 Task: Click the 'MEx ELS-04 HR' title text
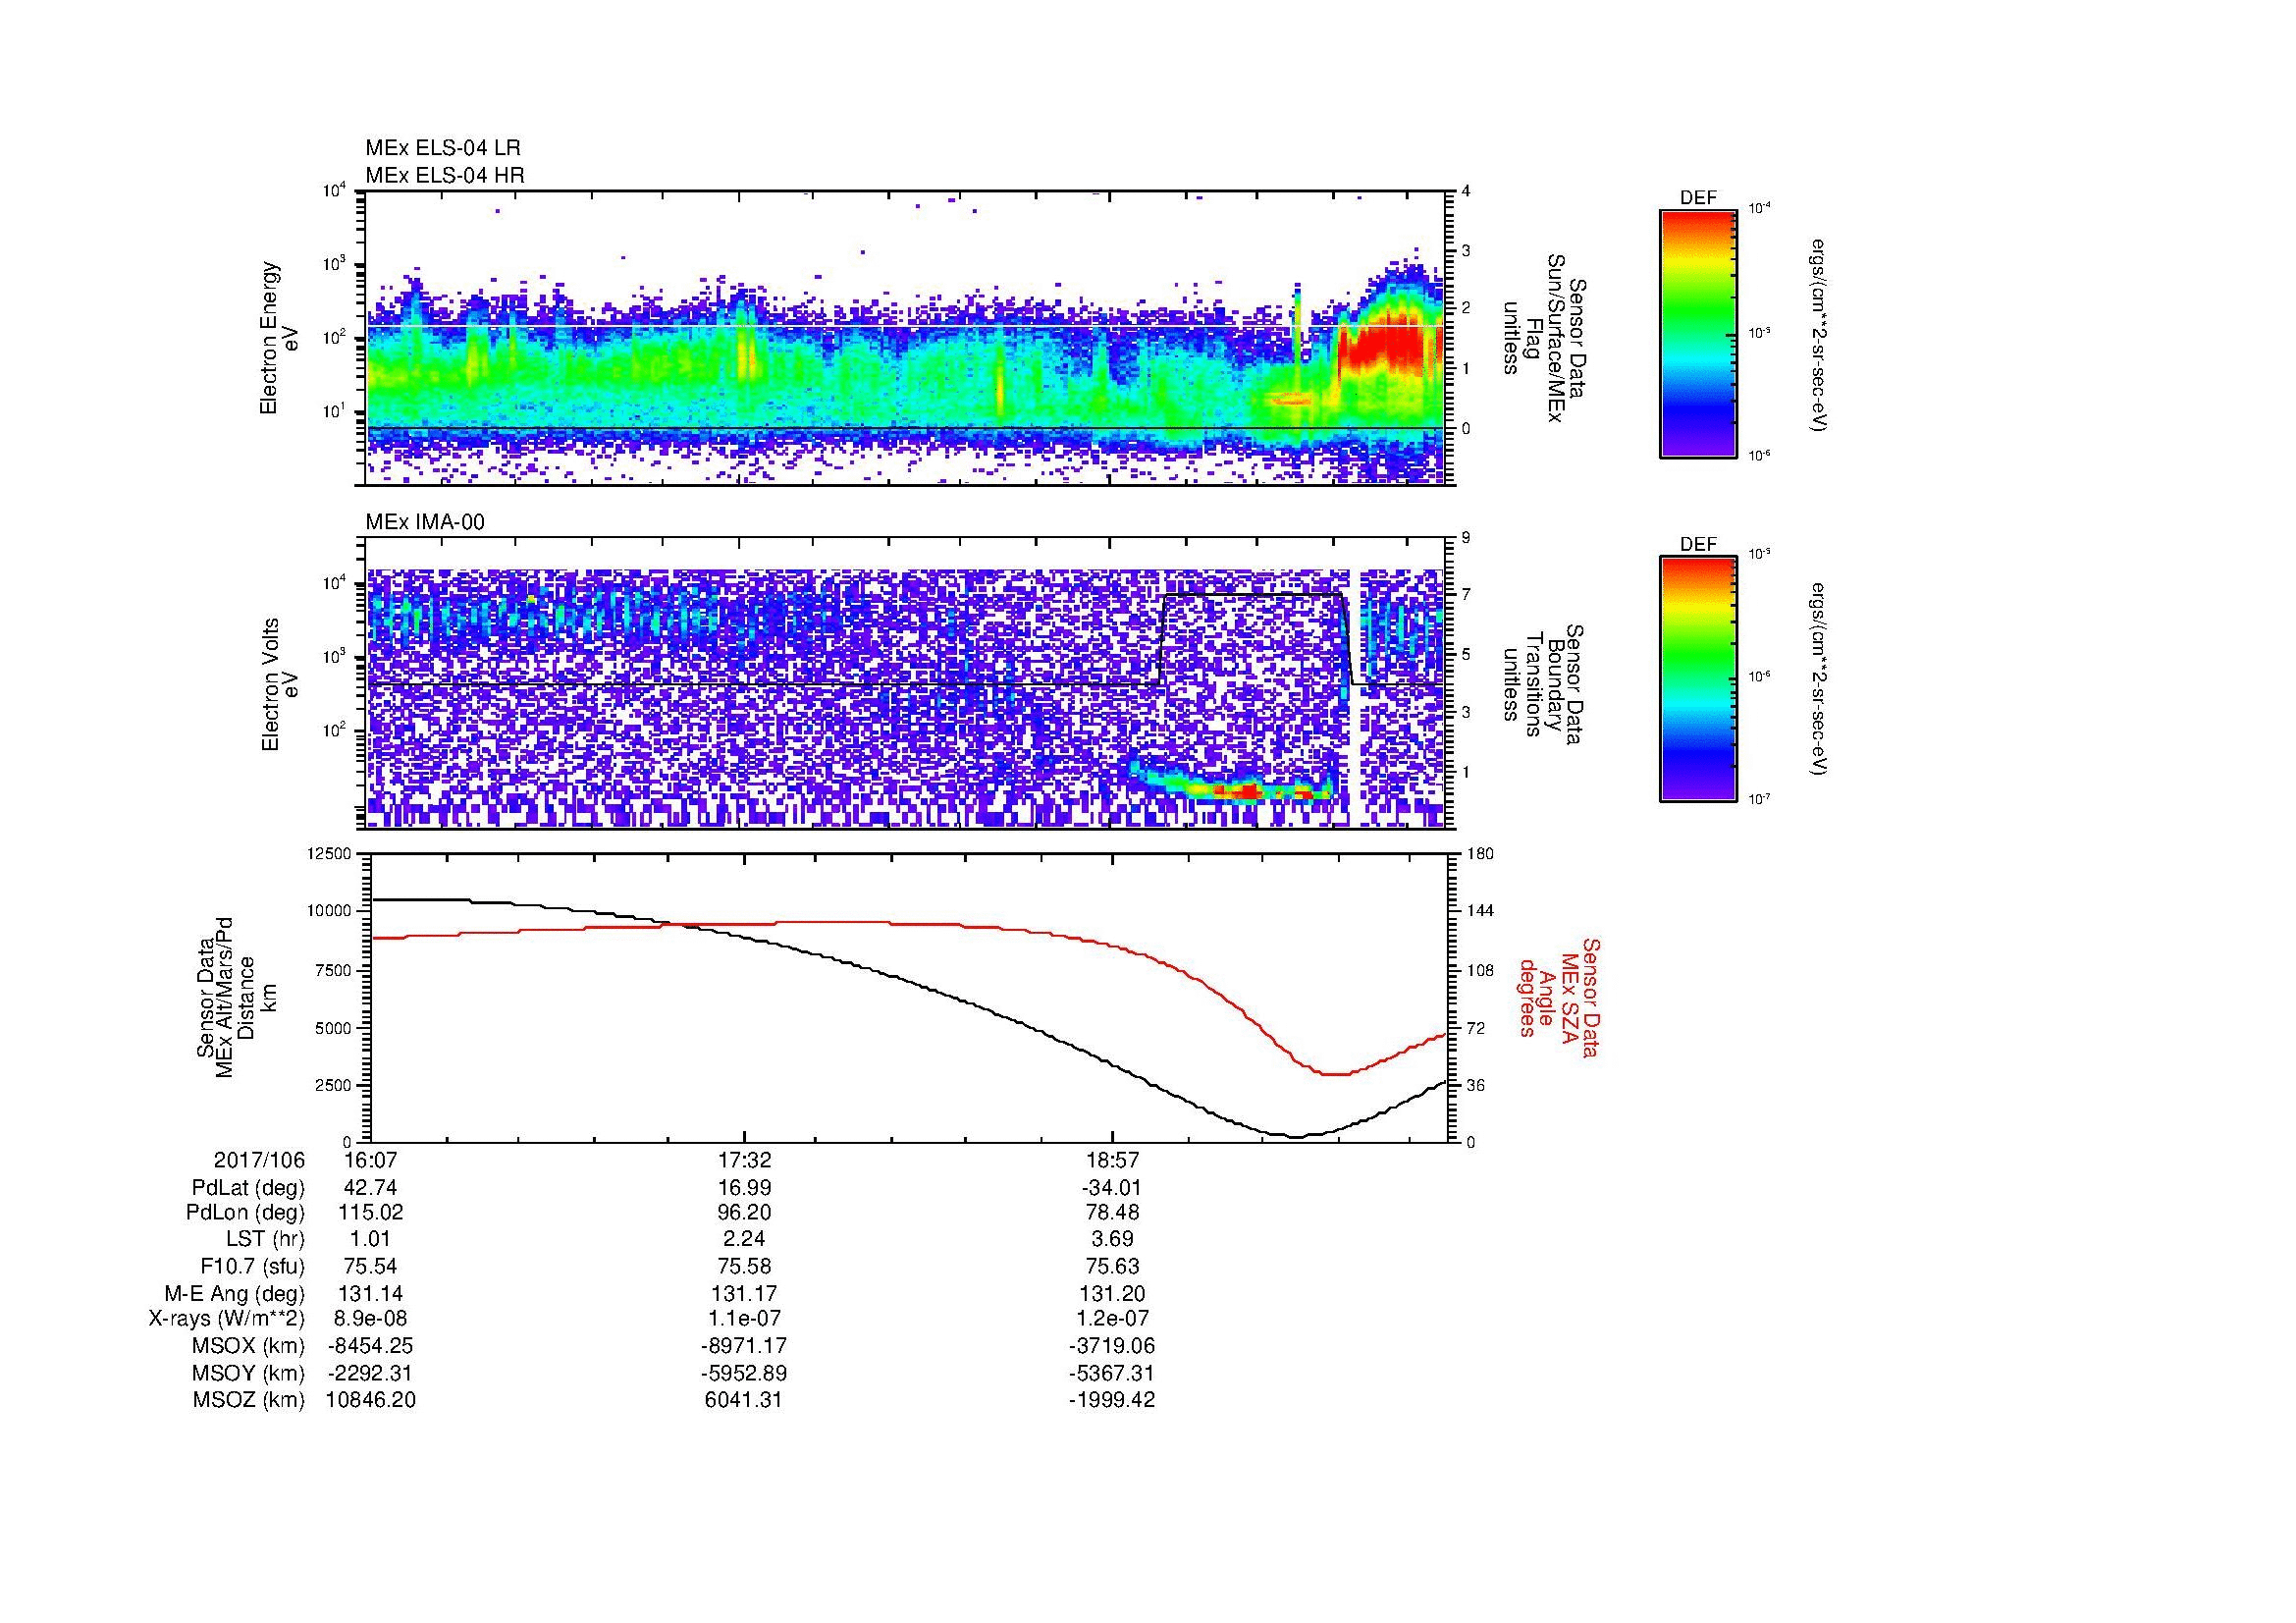point(445,176)
